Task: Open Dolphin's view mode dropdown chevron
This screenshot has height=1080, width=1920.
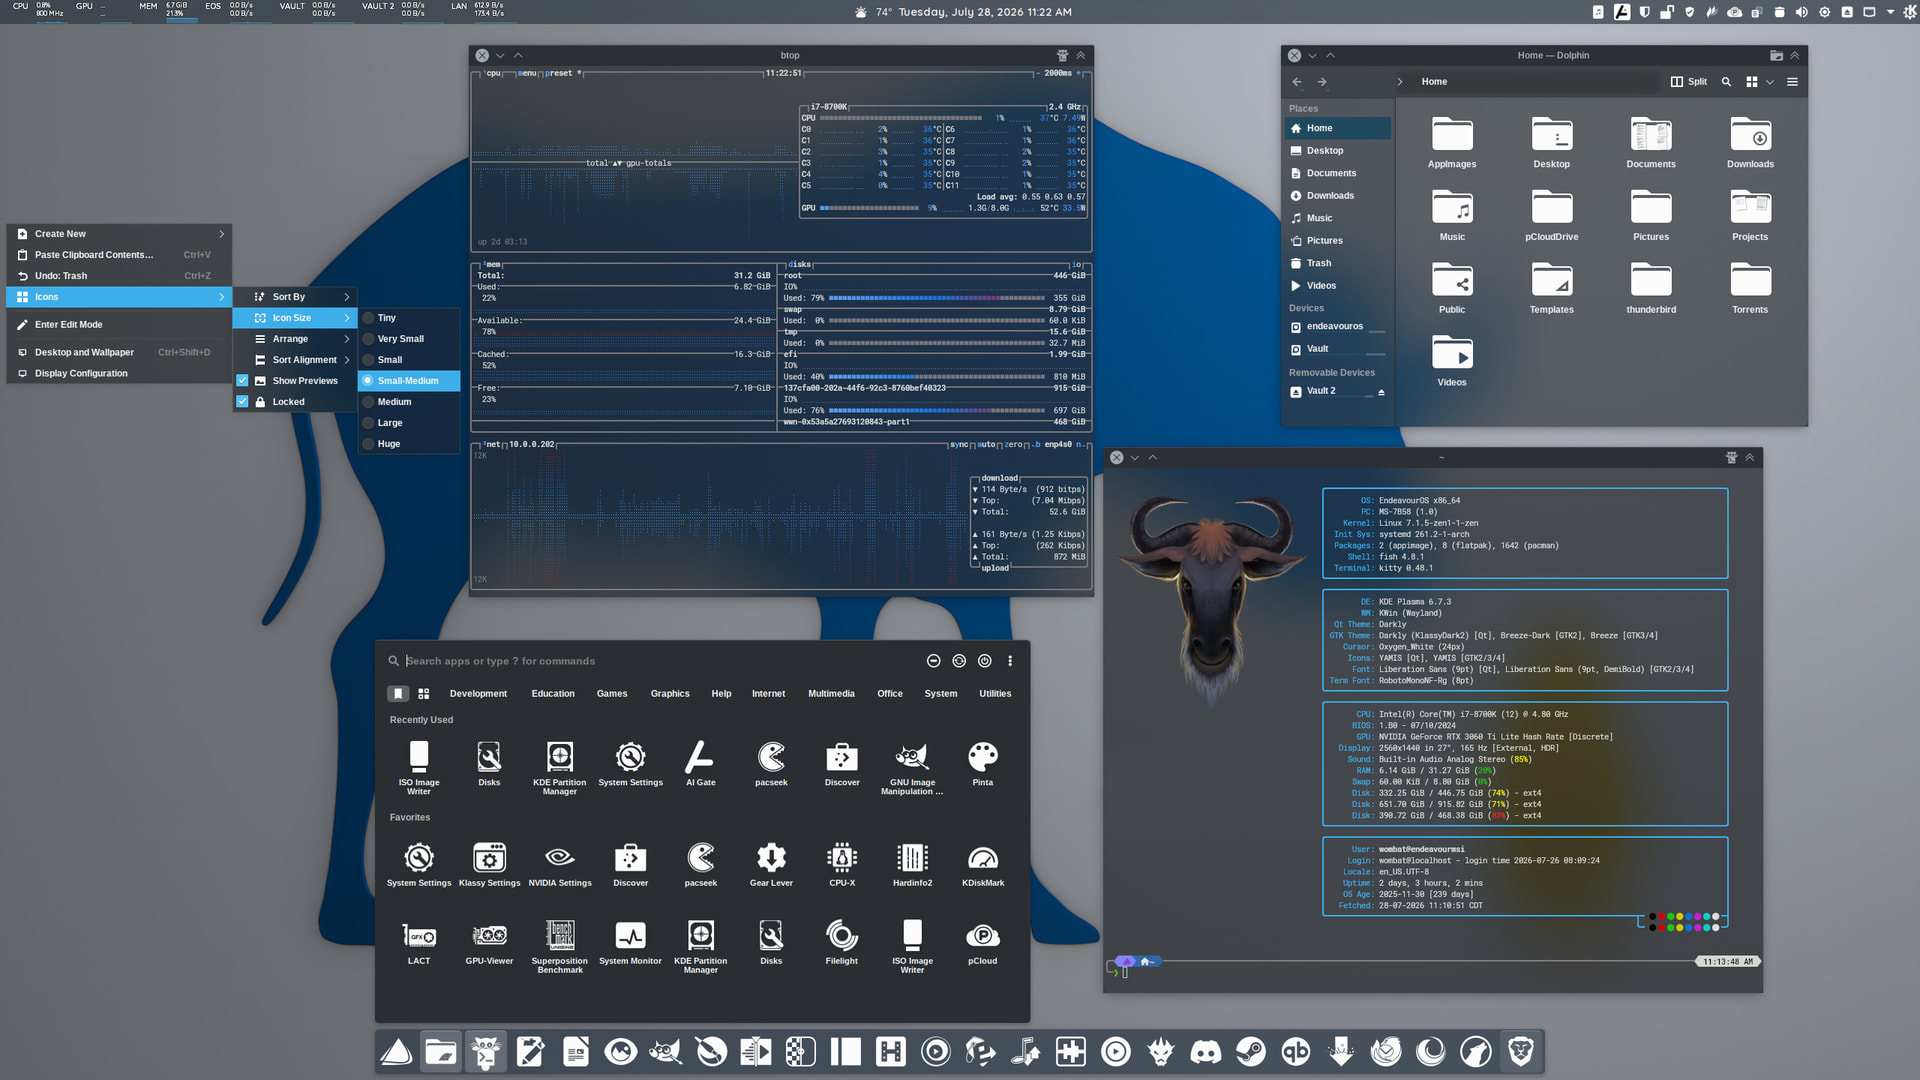Action: coord(1770,82)
